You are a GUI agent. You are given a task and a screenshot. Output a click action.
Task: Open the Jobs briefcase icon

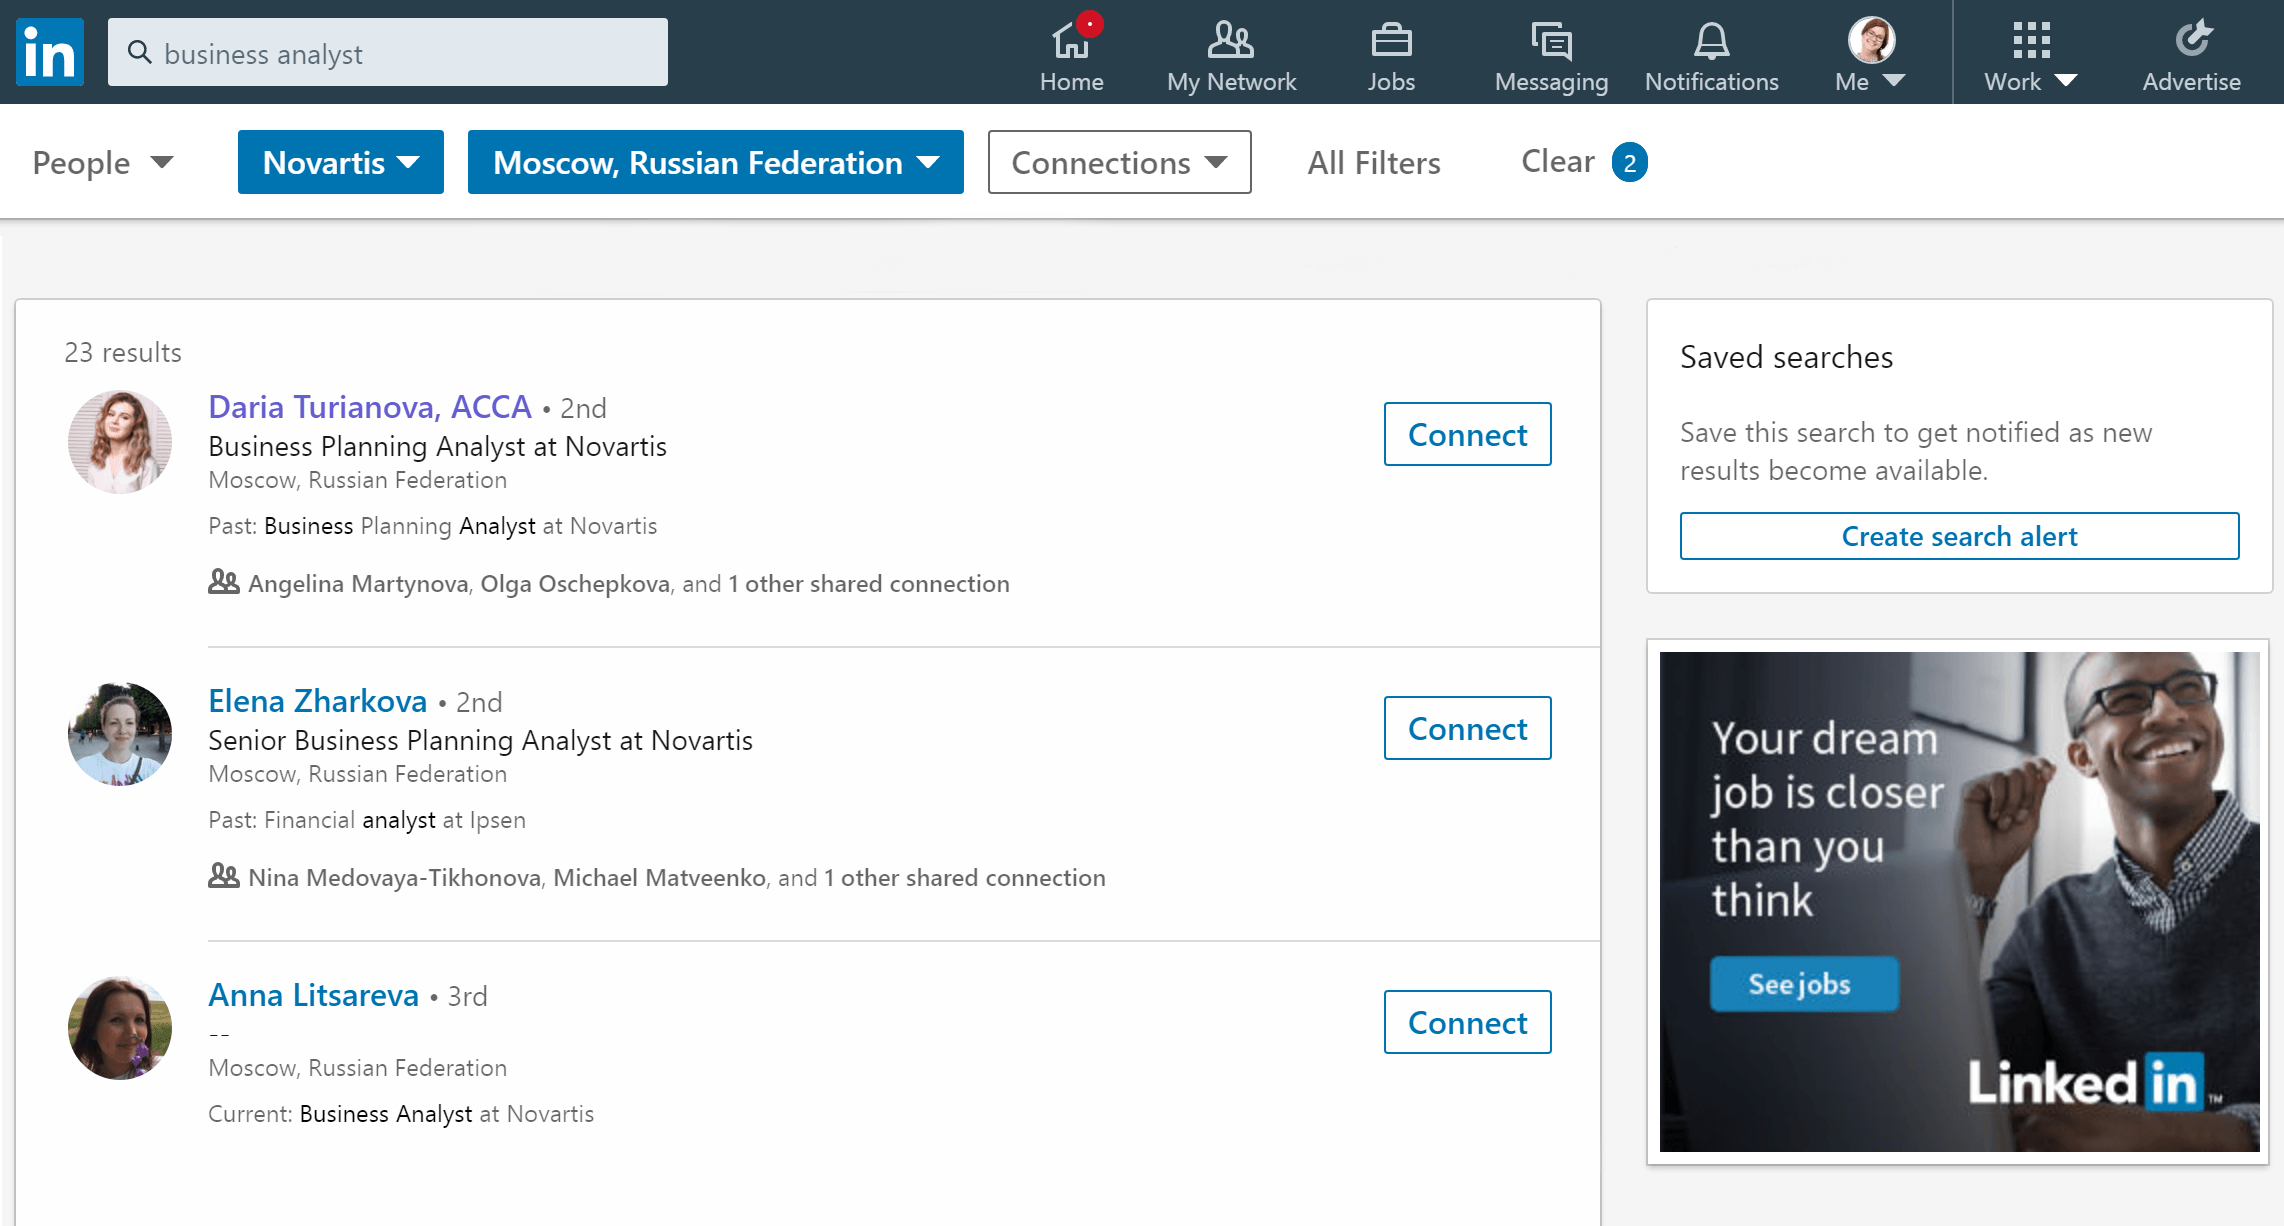point(1391,40)
